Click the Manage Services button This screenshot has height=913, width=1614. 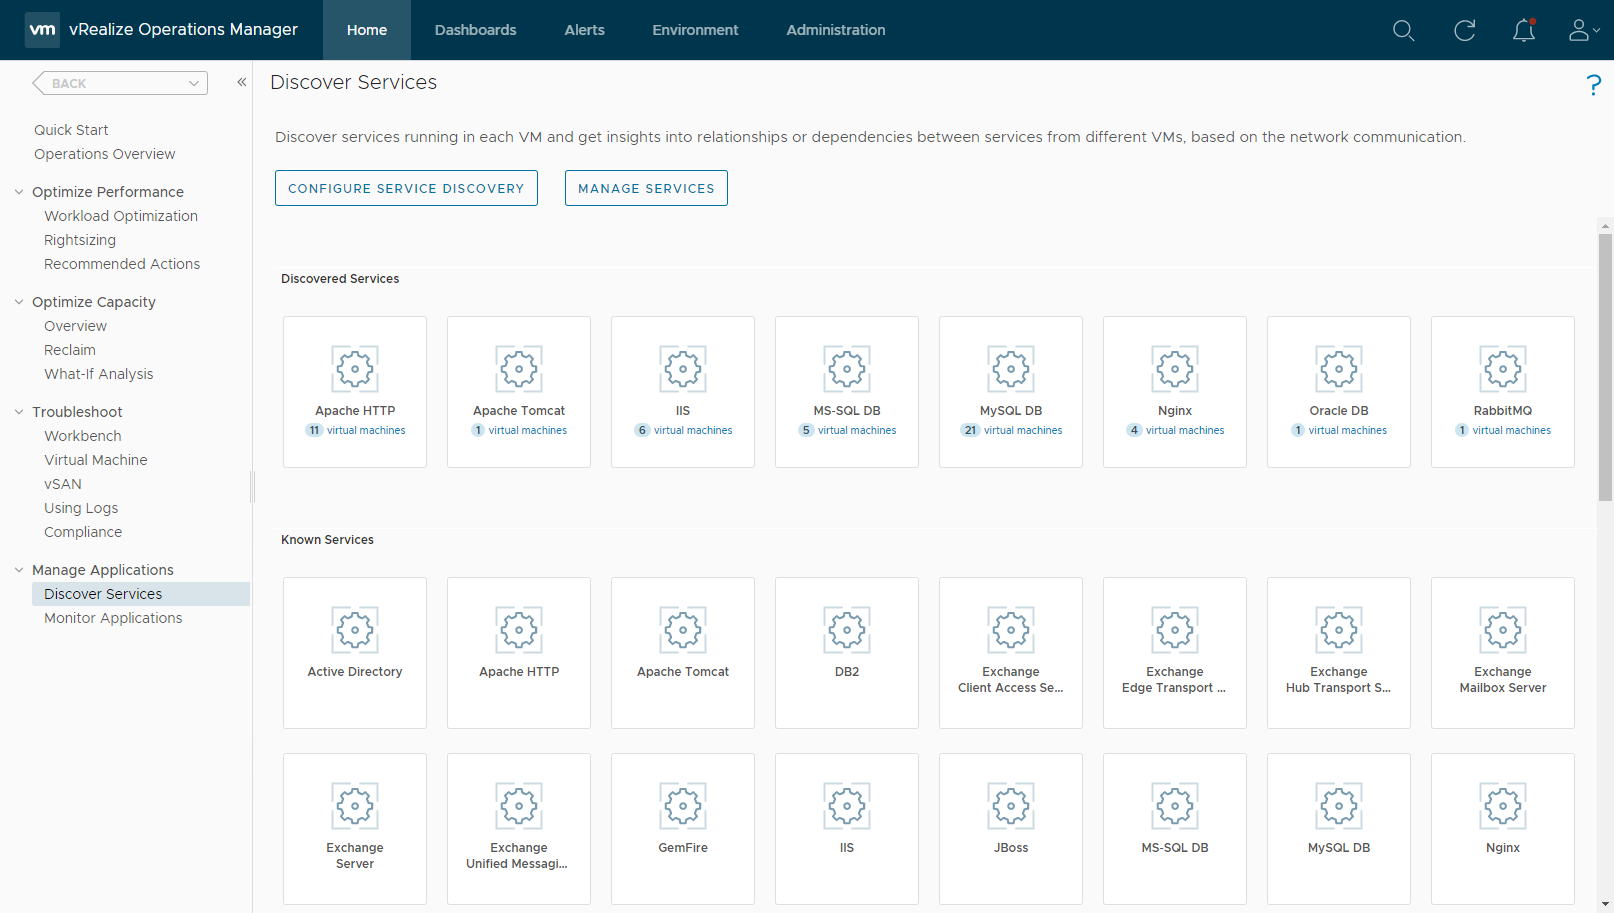coord(645,188)
